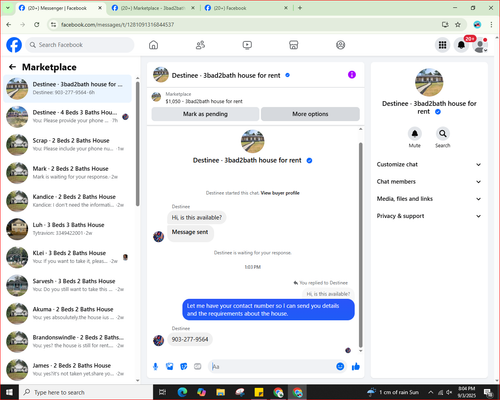Go back using Marketplace back arrow

pyautogui.click(x=12, y=67)
